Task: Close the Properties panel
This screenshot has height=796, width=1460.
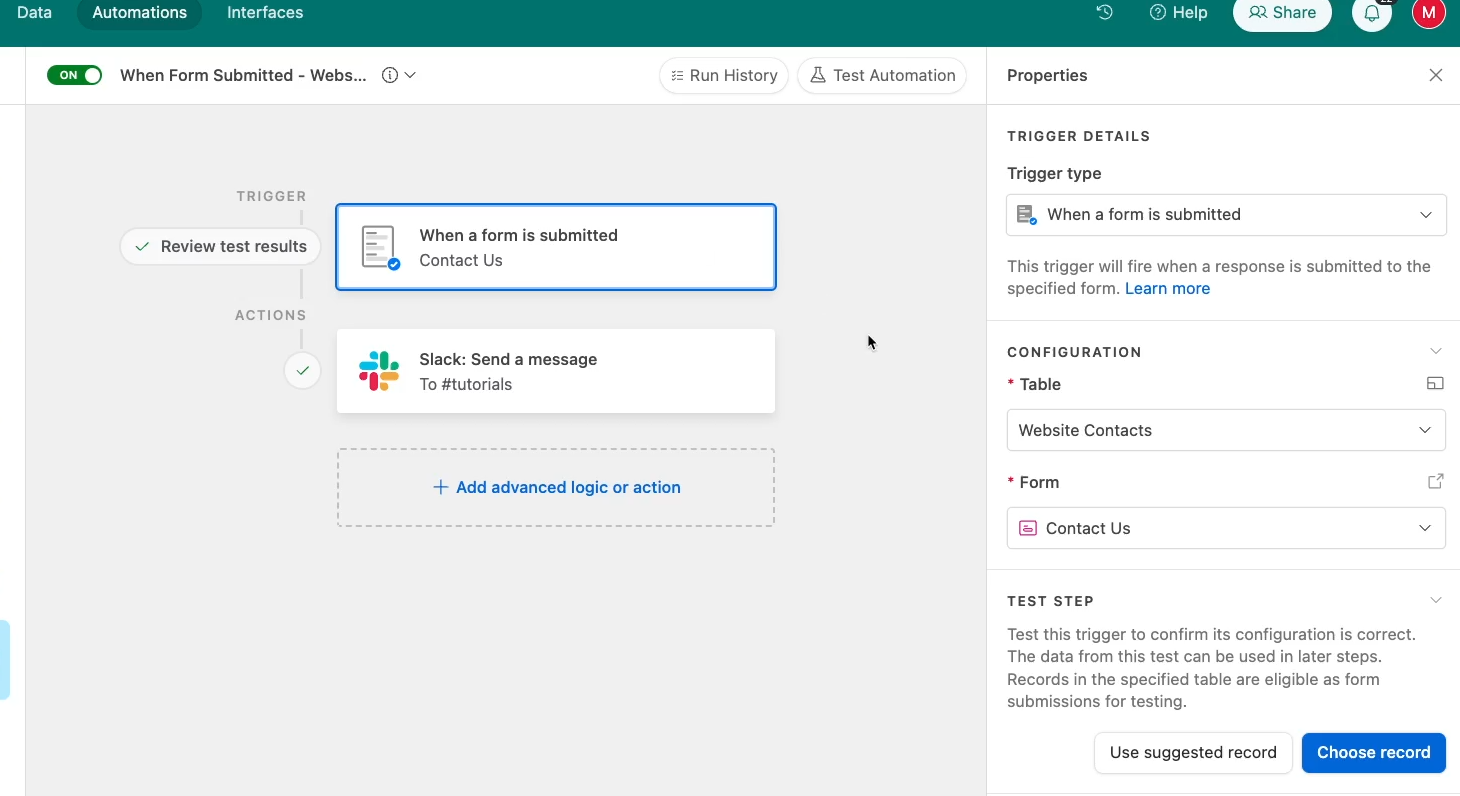Action: point(1436,75)
